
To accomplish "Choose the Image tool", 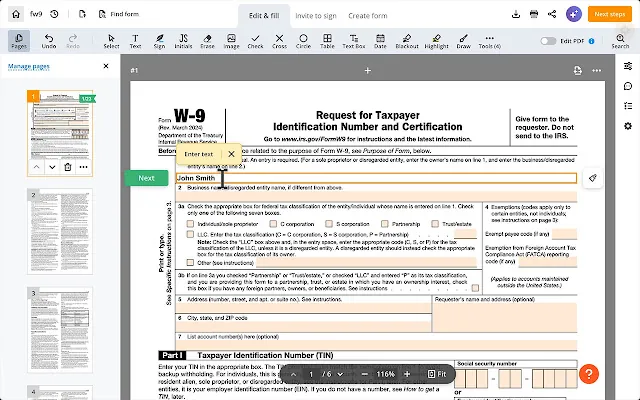I will point(231,41).
